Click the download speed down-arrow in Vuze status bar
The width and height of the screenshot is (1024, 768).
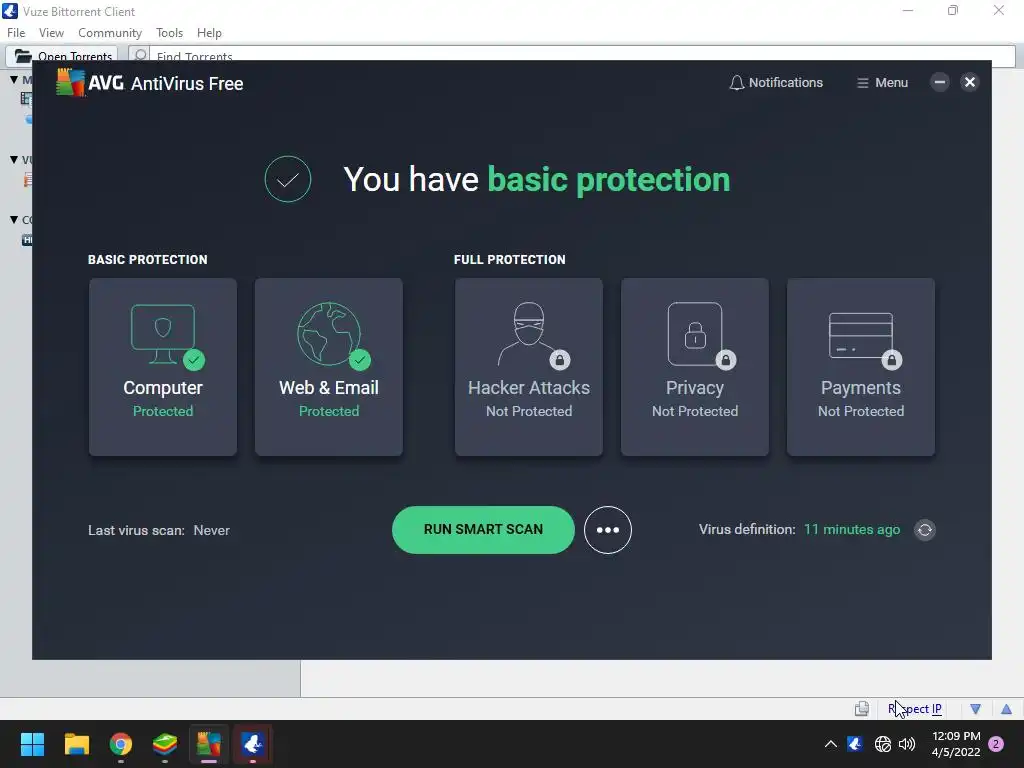[976, 709]
